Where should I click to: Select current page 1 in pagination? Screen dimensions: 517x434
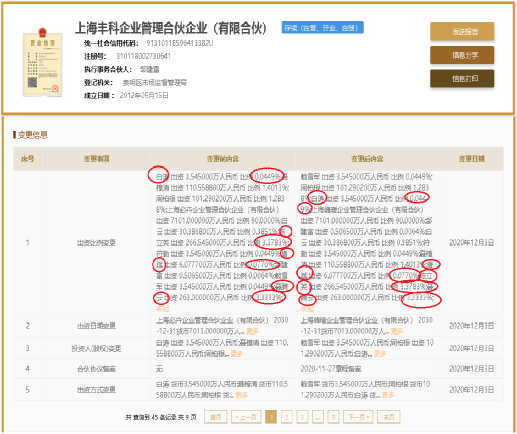271,417
